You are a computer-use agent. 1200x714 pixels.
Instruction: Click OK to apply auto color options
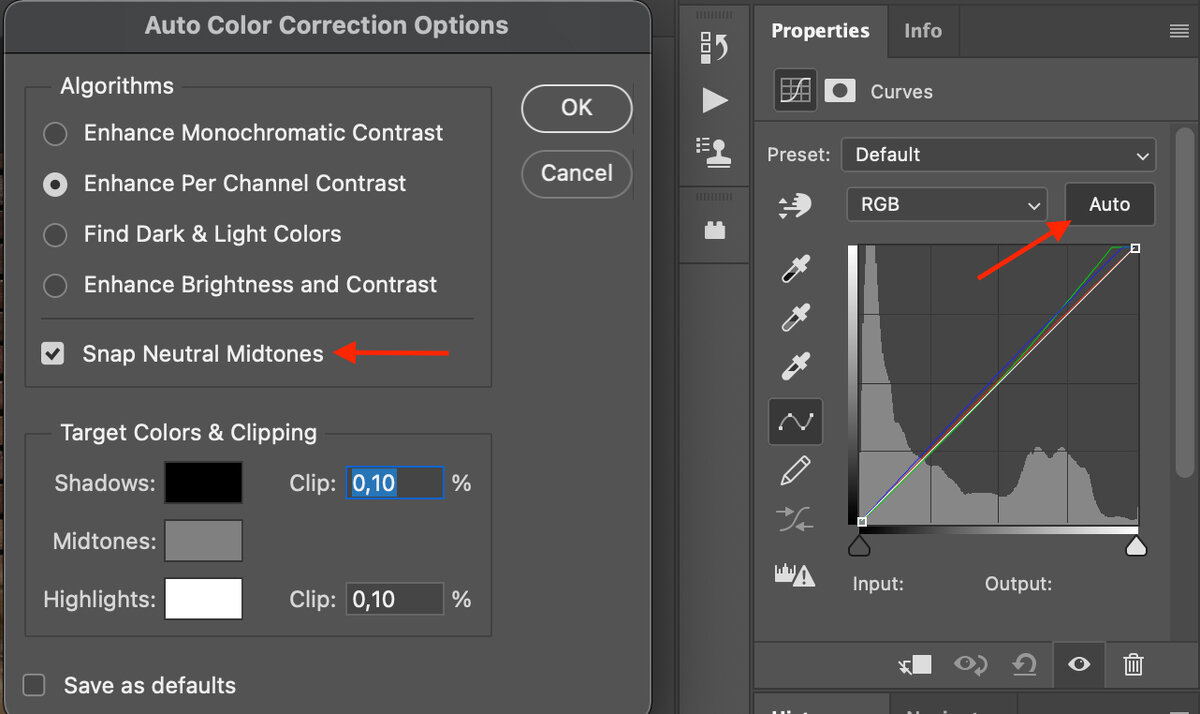(576, 108)
